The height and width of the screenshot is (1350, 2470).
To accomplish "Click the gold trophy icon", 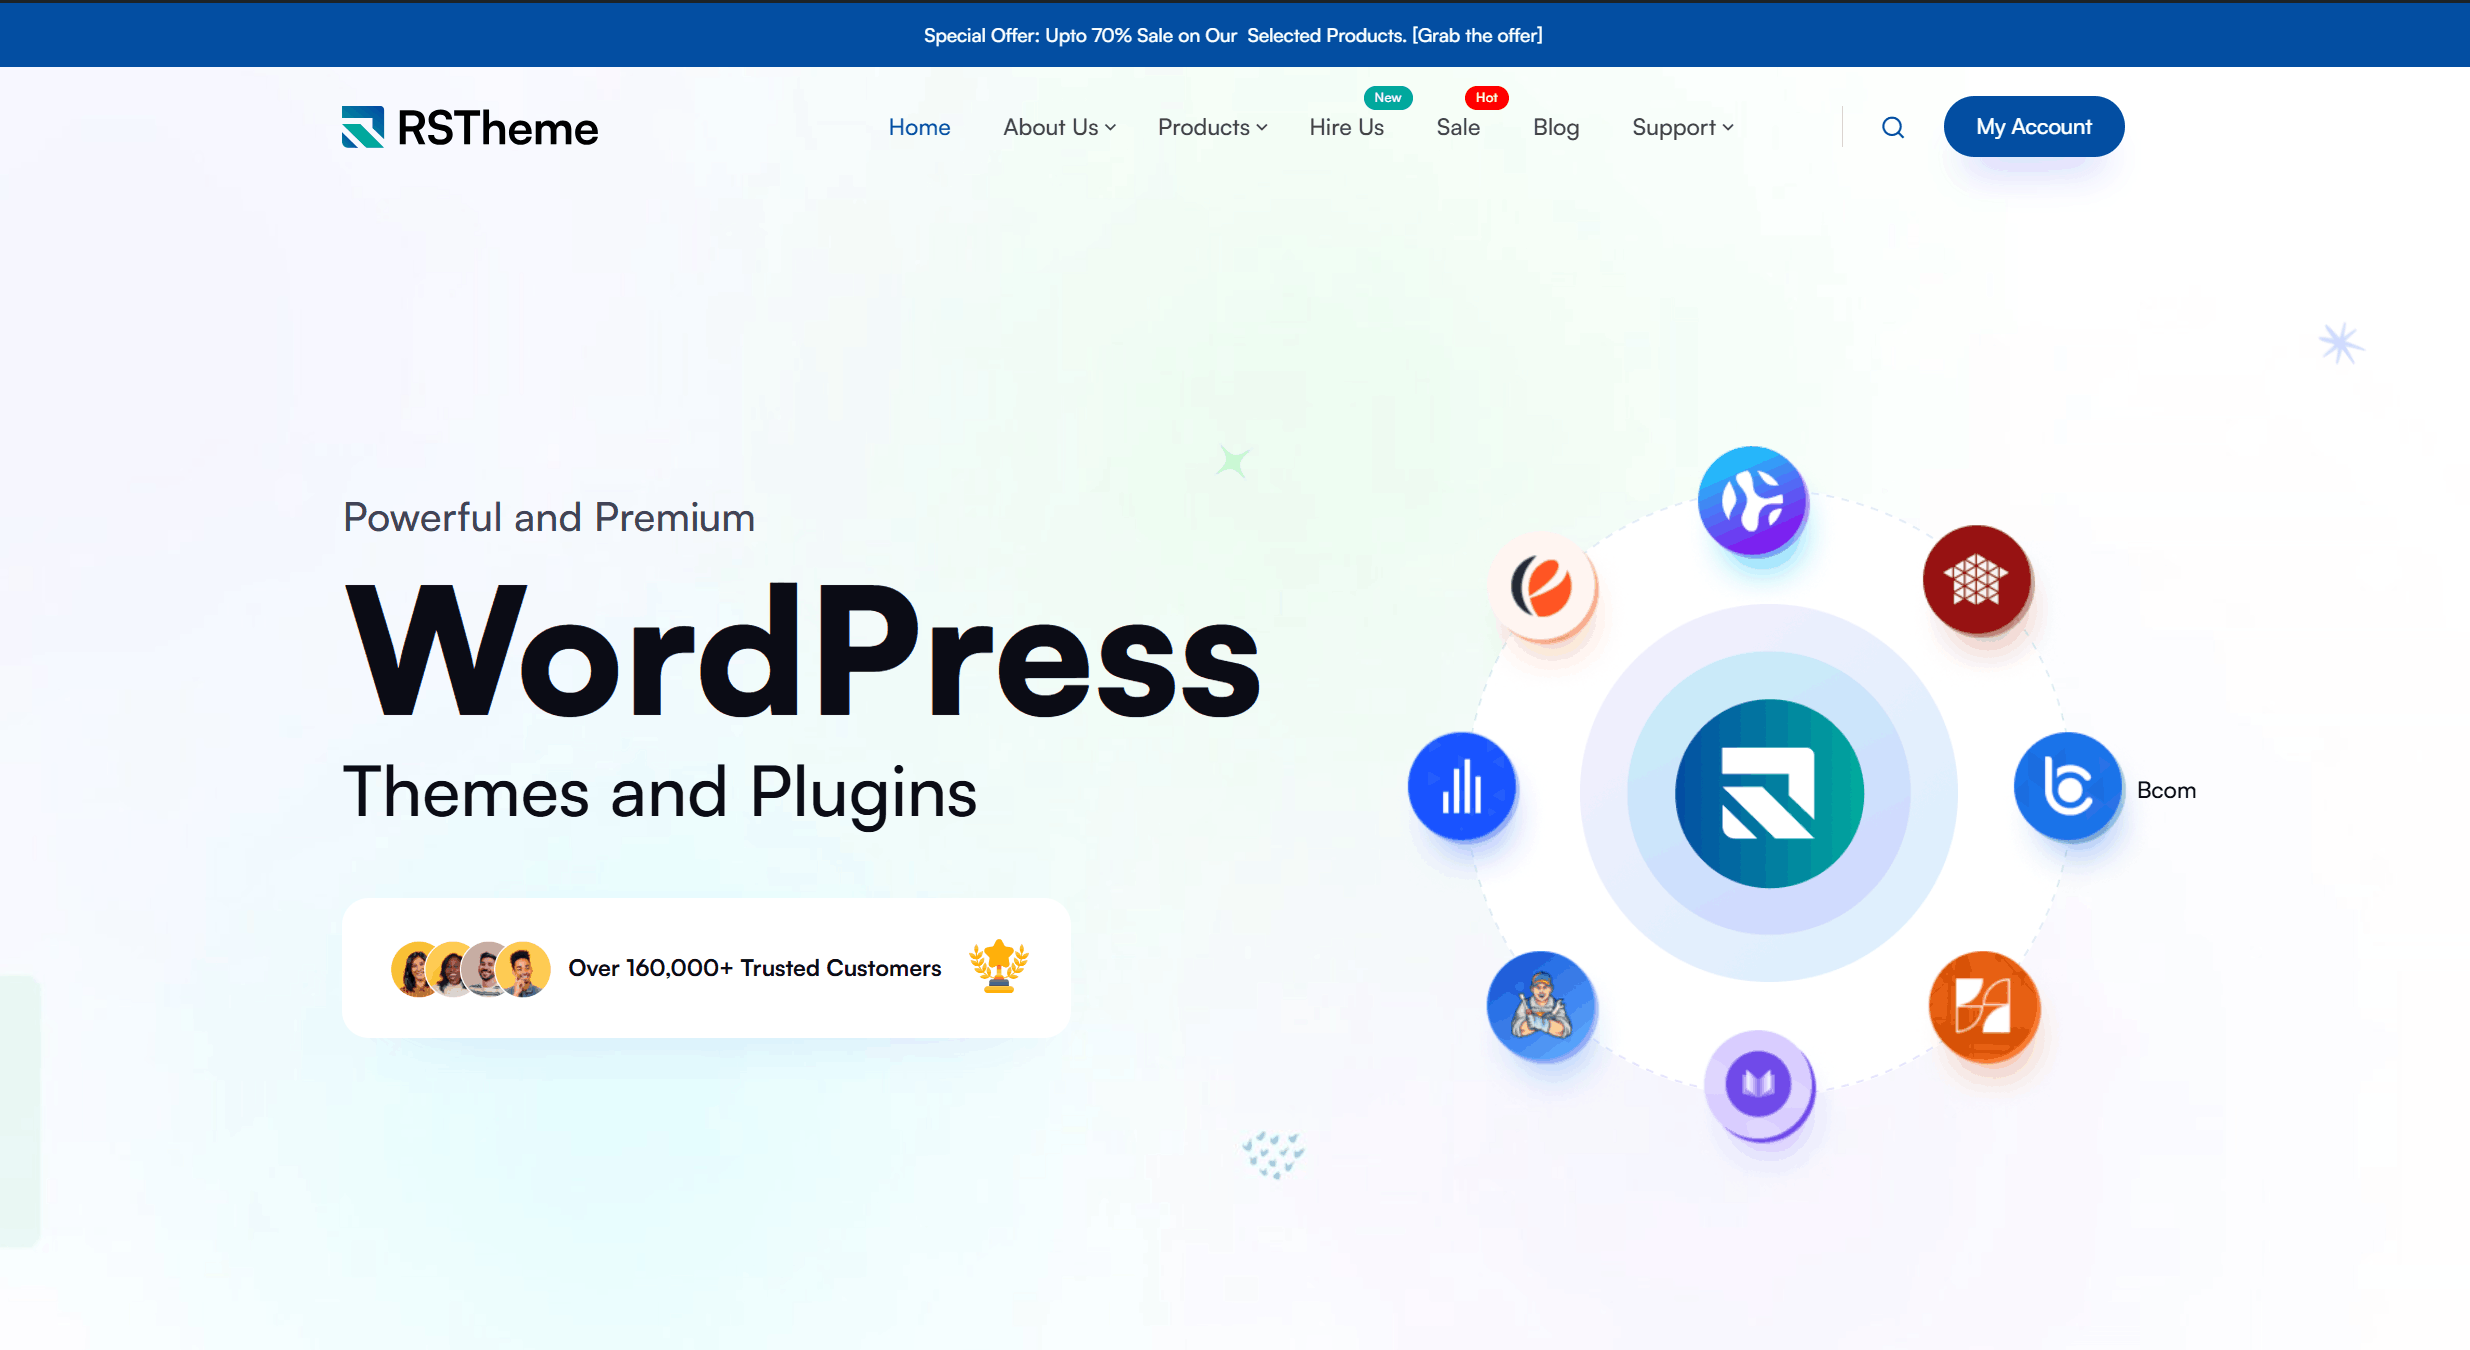I will (999, 967).
